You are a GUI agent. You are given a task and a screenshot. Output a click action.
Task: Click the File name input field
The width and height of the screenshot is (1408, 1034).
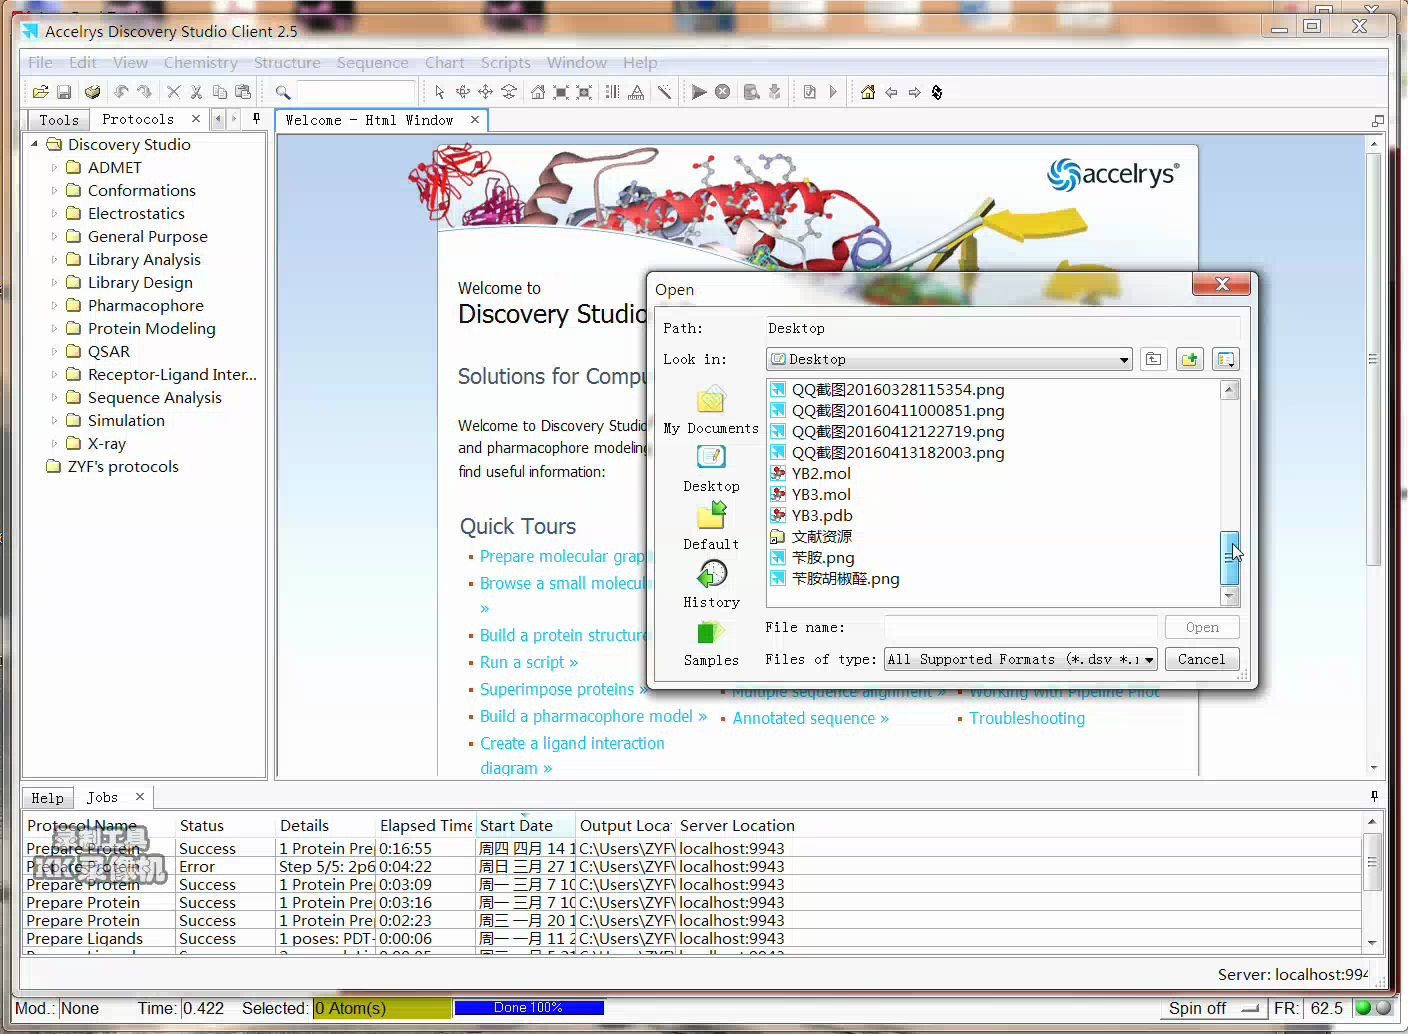[1020, 627]
